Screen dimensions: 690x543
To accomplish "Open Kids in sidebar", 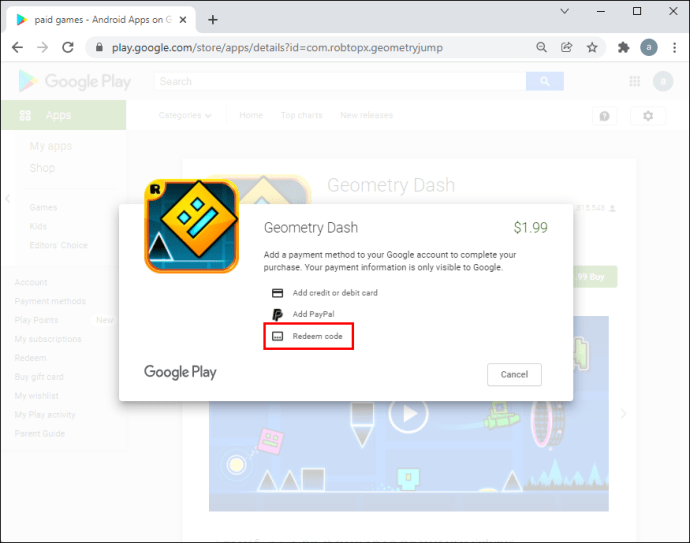I will [38, 226].
